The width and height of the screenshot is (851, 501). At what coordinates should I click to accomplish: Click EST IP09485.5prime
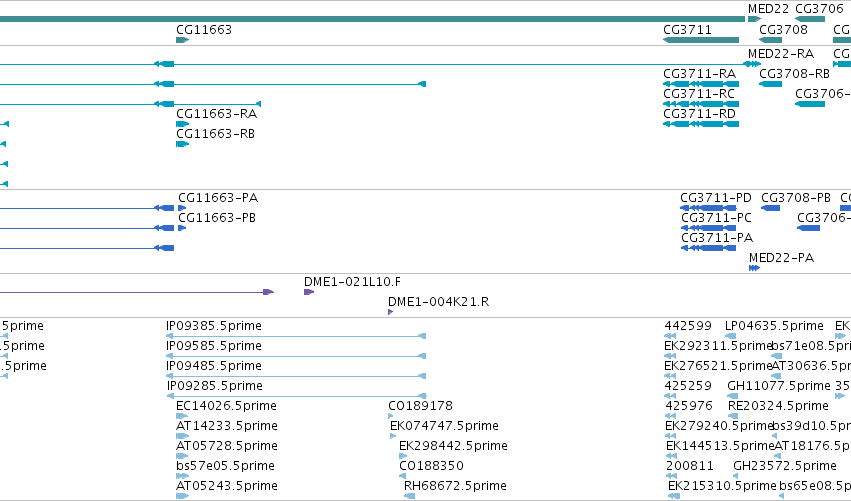[x=213, y=366]
